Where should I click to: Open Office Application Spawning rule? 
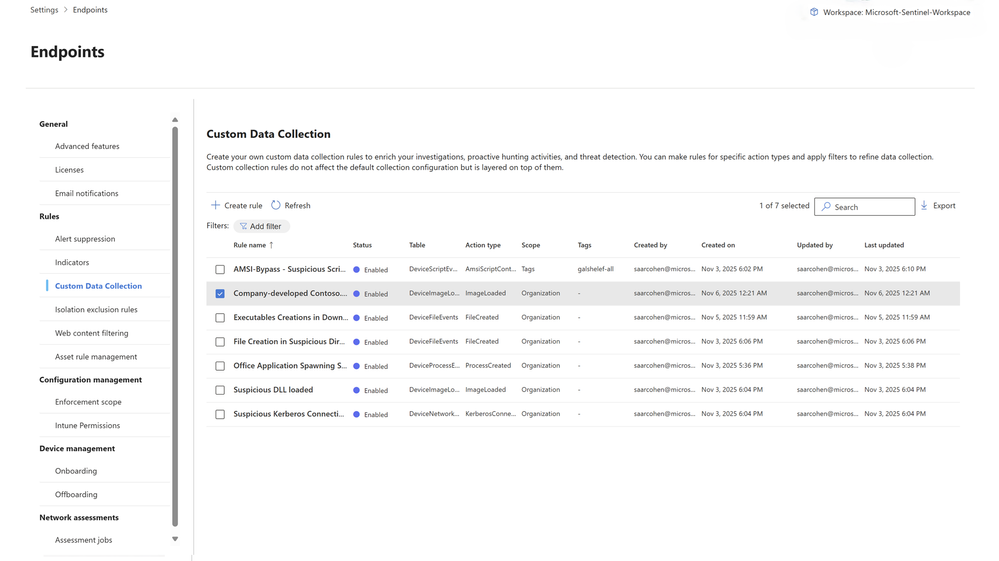291,366
